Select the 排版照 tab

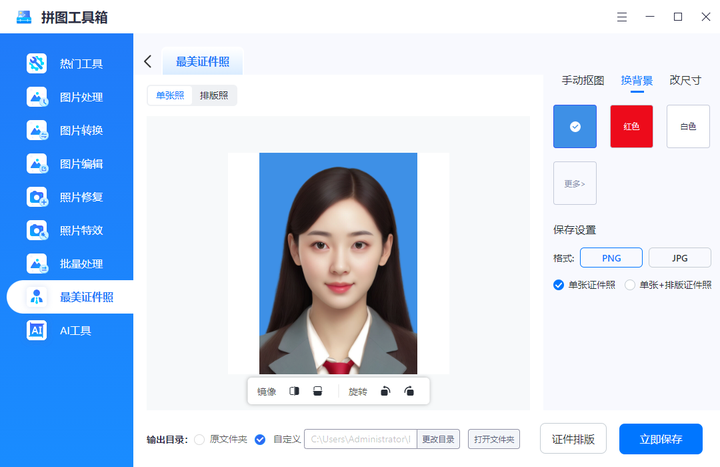coord(214,96)
